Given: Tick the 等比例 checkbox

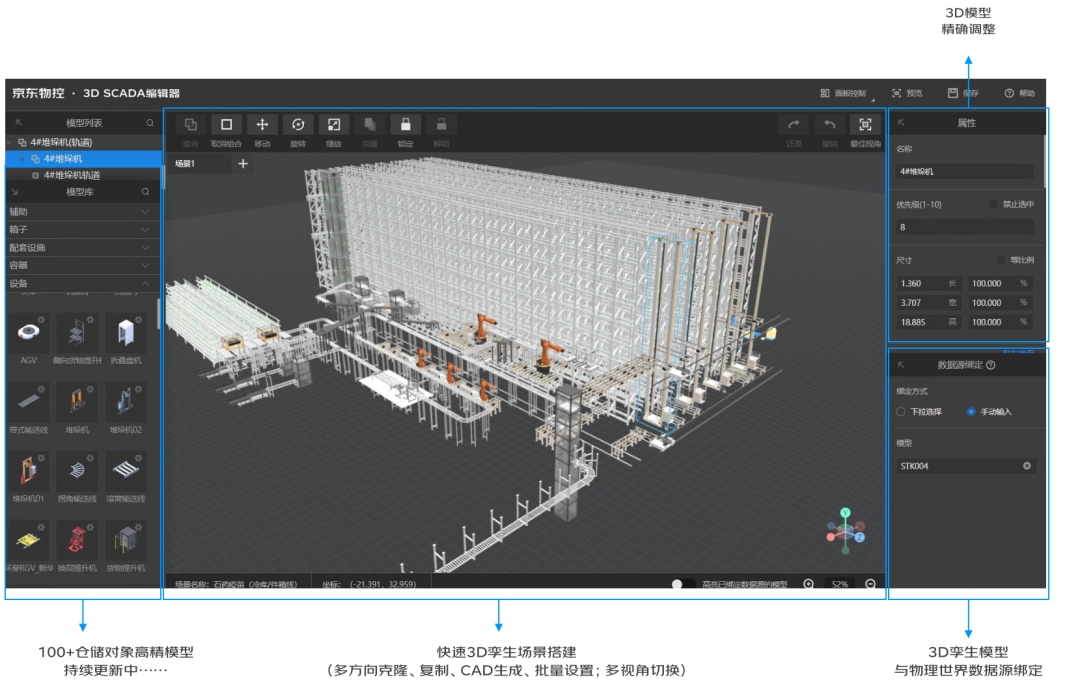Looking at the screenshot, I should coord(1001,260).
